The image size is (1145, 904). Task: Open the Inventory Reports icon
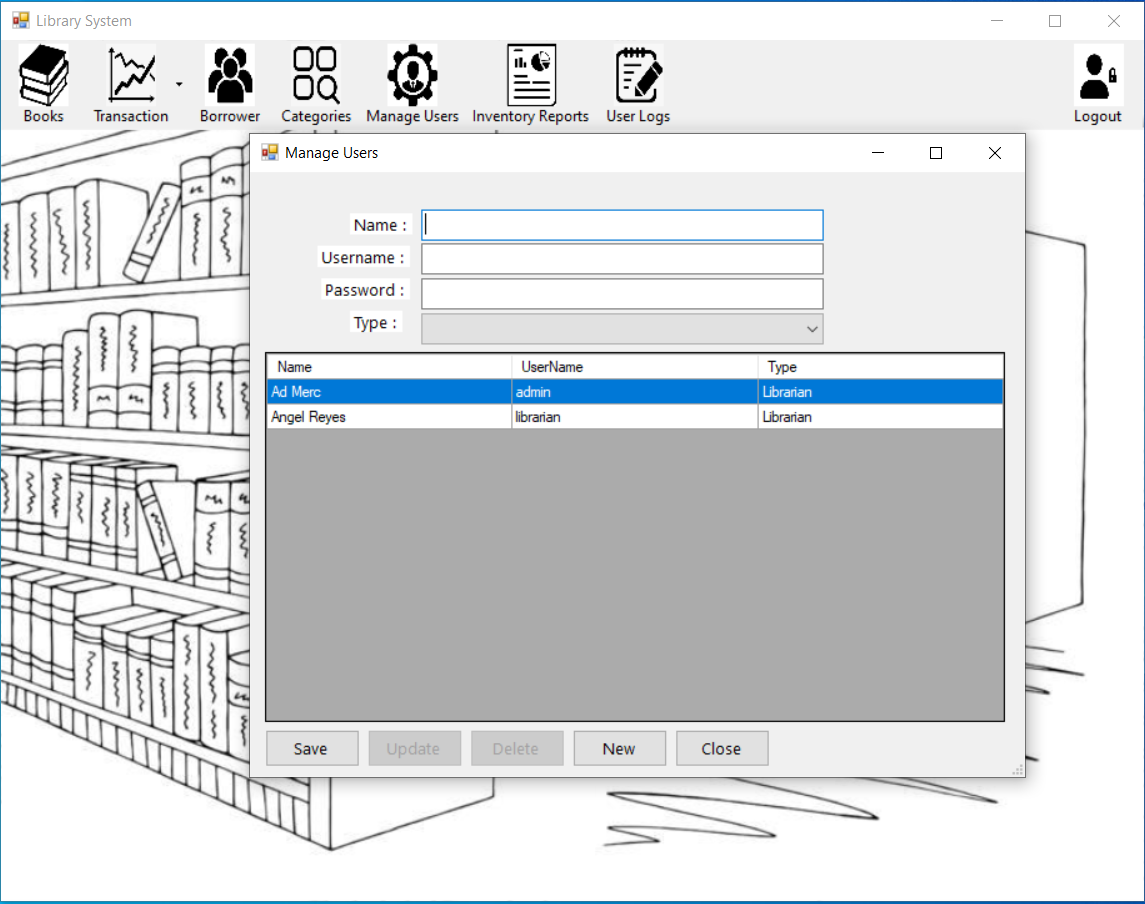click(530, 77)
